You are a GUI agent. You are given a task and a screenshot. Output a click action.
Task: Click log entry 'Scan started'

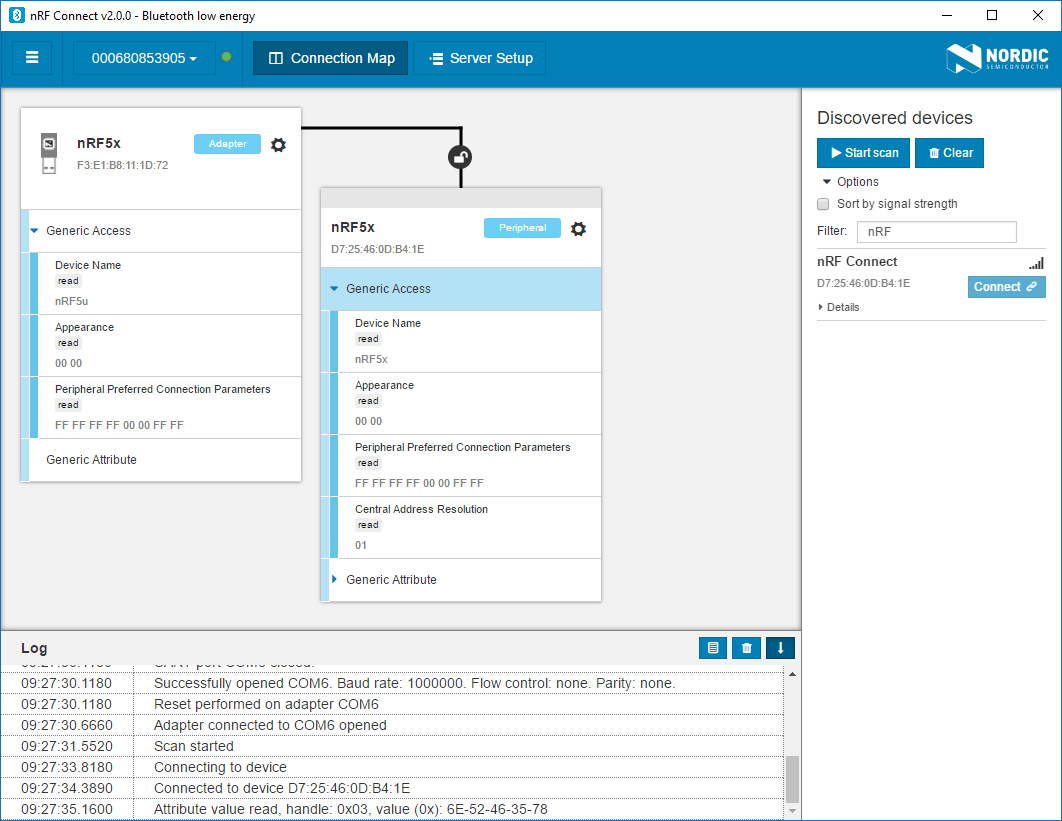tap(194, 746)
